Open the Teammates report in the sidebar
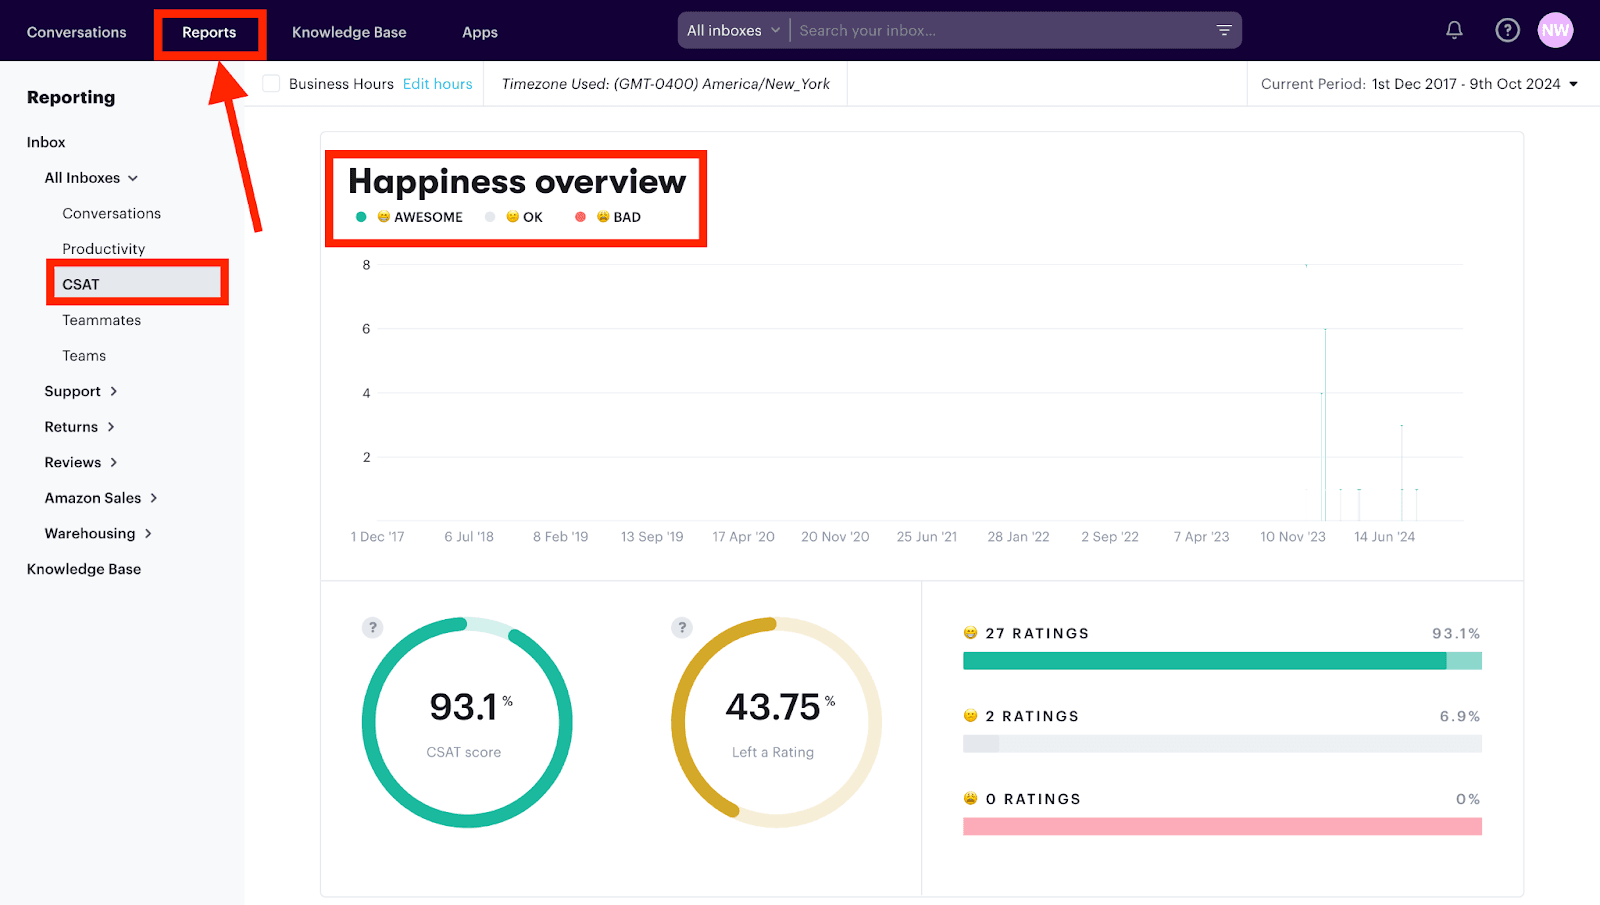1600x905 pixels. 101,319
